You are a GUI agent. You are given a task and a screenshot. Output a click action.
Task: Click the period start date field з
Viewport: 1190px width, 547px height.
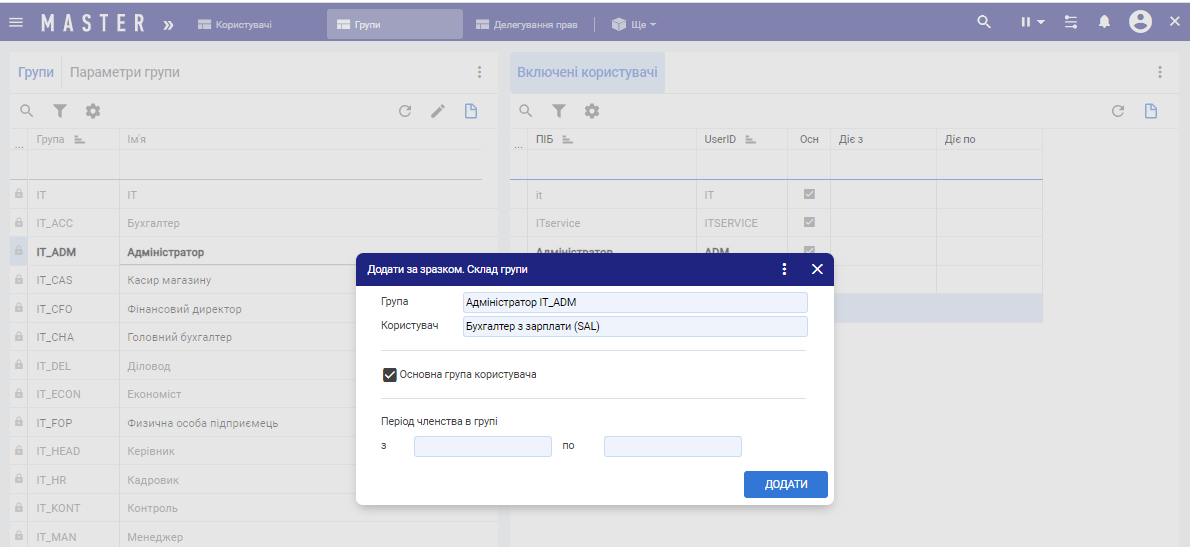483,446
